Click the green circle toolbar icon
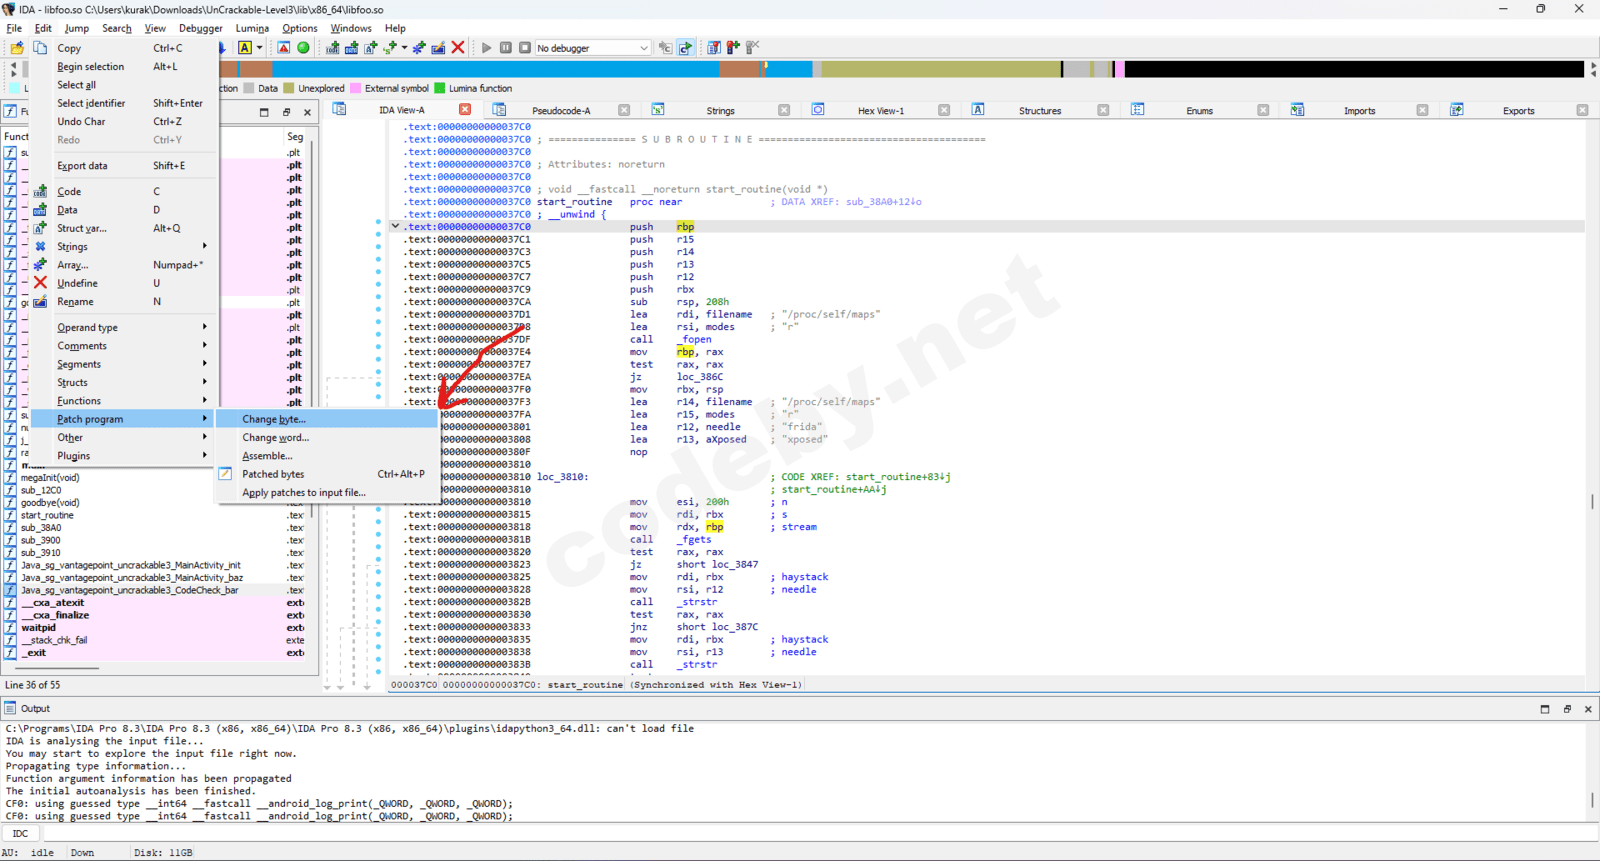Screen dimensions: 1600x861 303,48
